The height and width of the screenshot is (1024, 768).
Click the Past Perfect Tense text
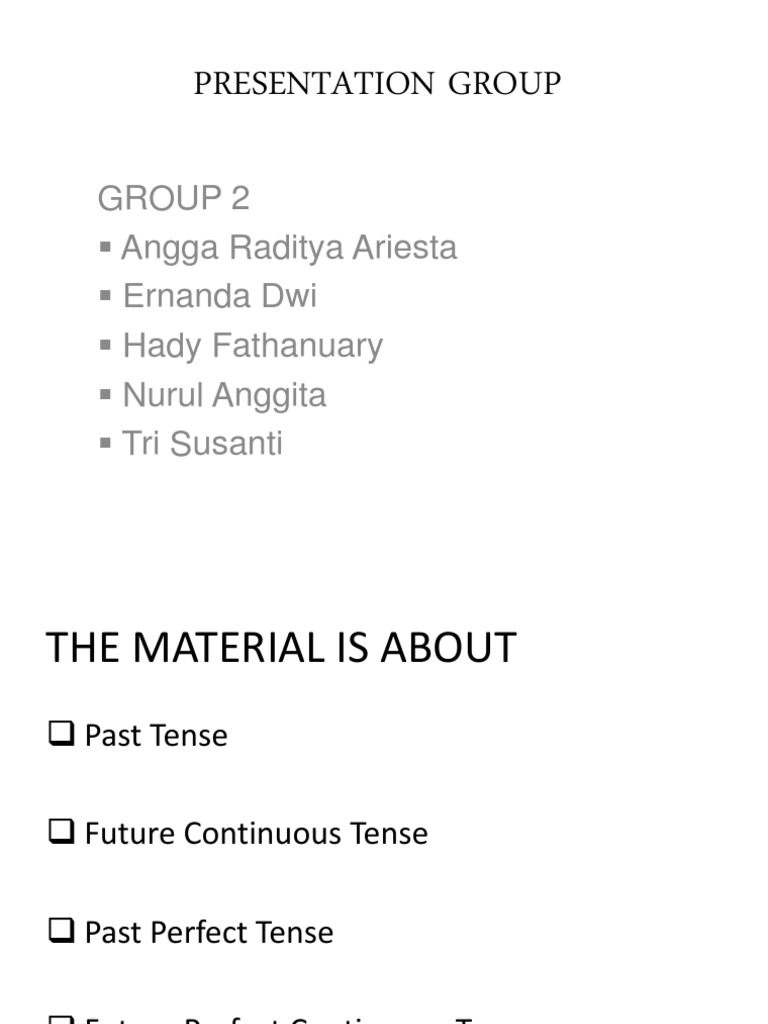209,932
